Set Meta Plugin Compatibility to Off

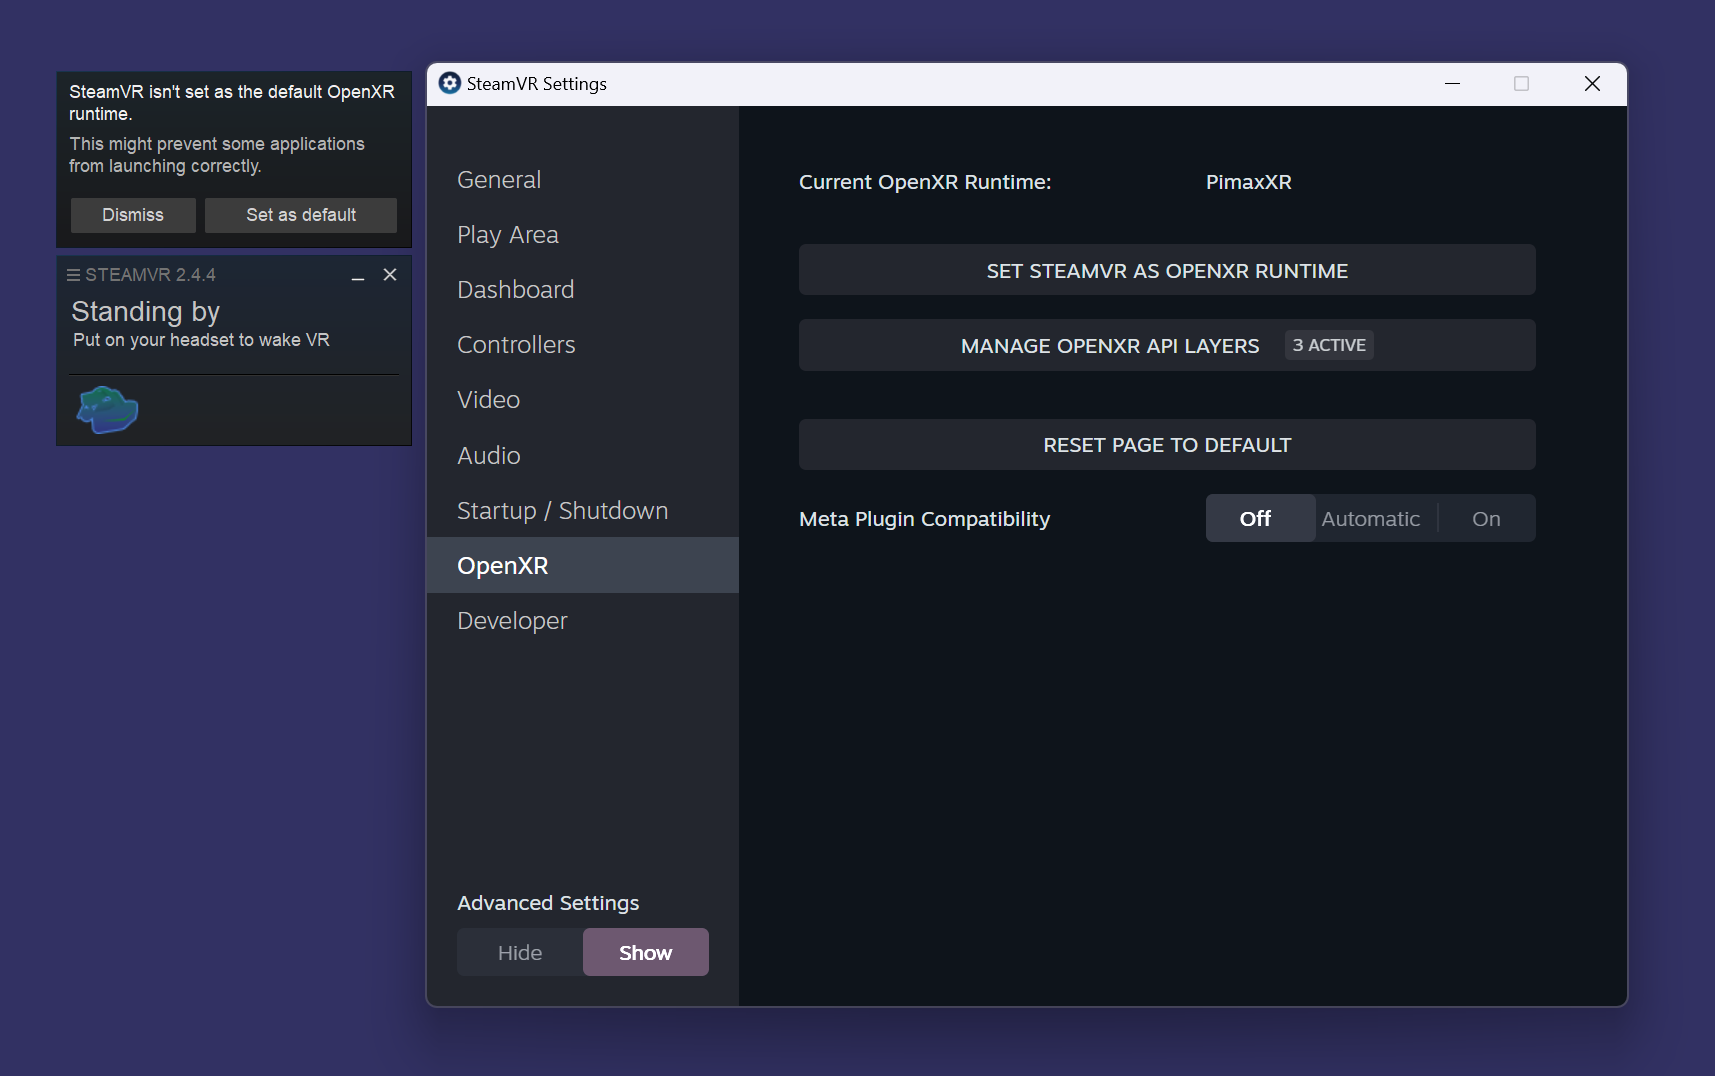click(x=1260, y=518)
